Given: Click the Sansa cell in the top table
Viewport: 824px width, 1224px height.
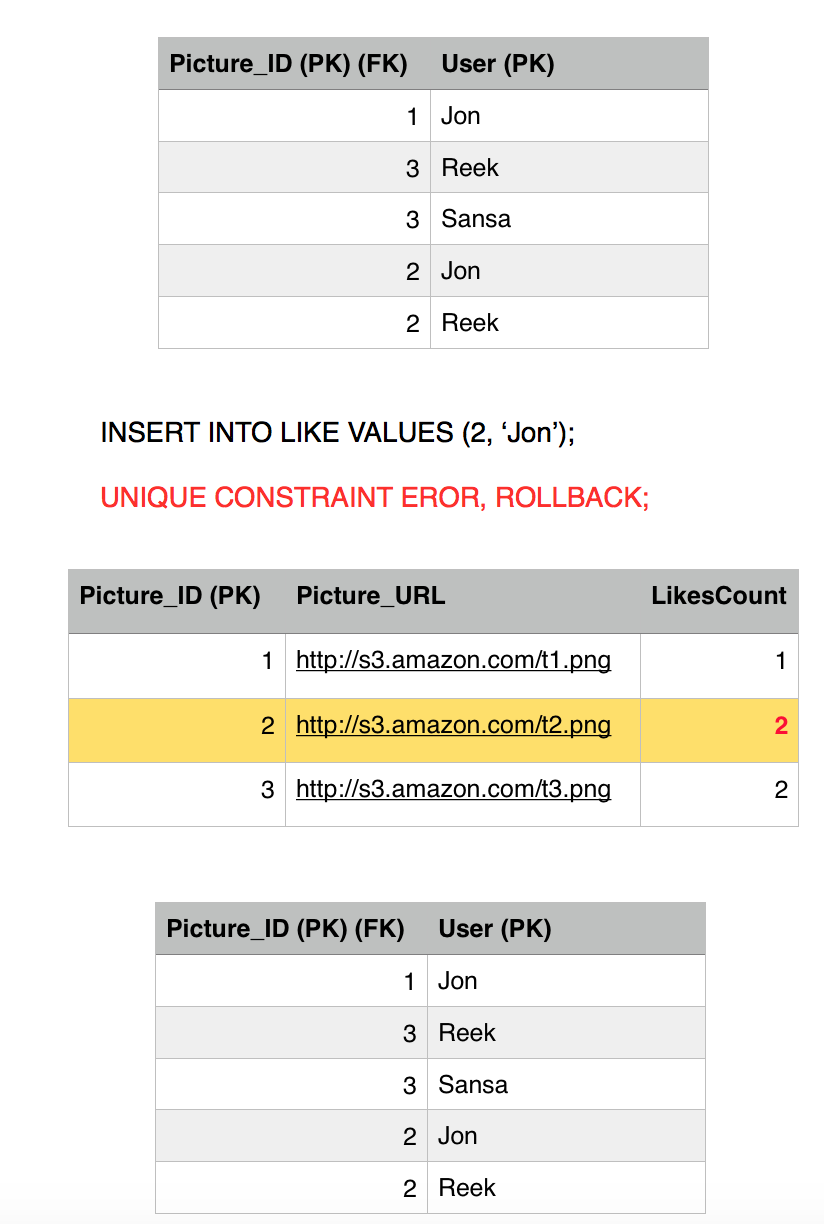Looking at the screenshot, I should coord(476,219).
